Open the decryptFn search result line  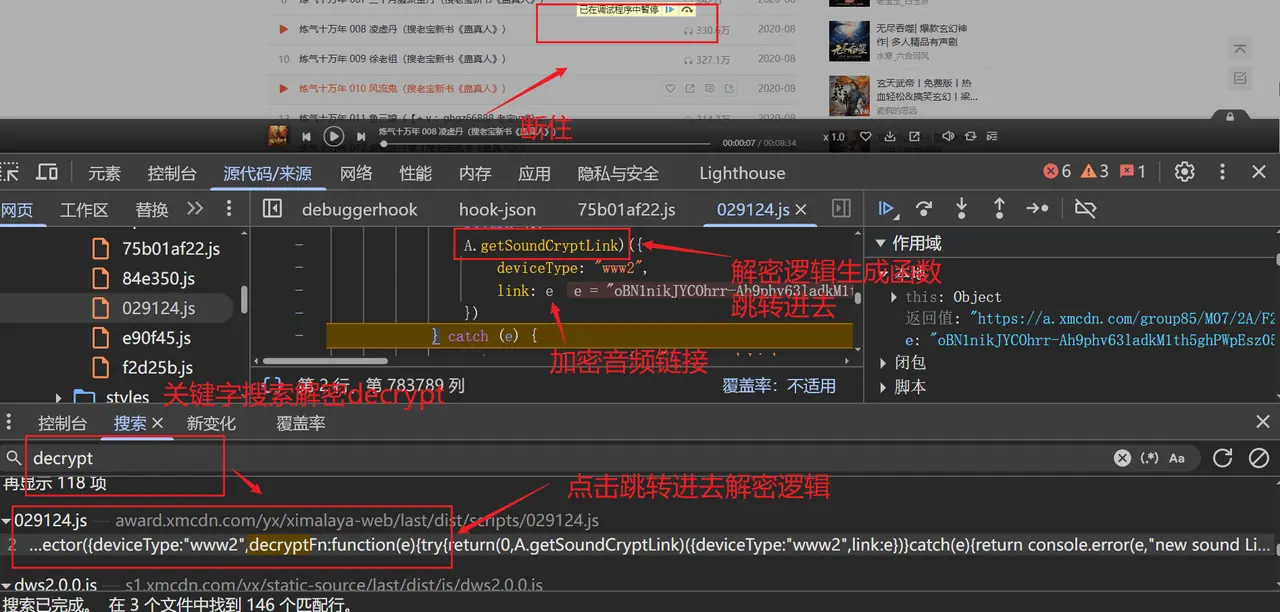[640, 546]
